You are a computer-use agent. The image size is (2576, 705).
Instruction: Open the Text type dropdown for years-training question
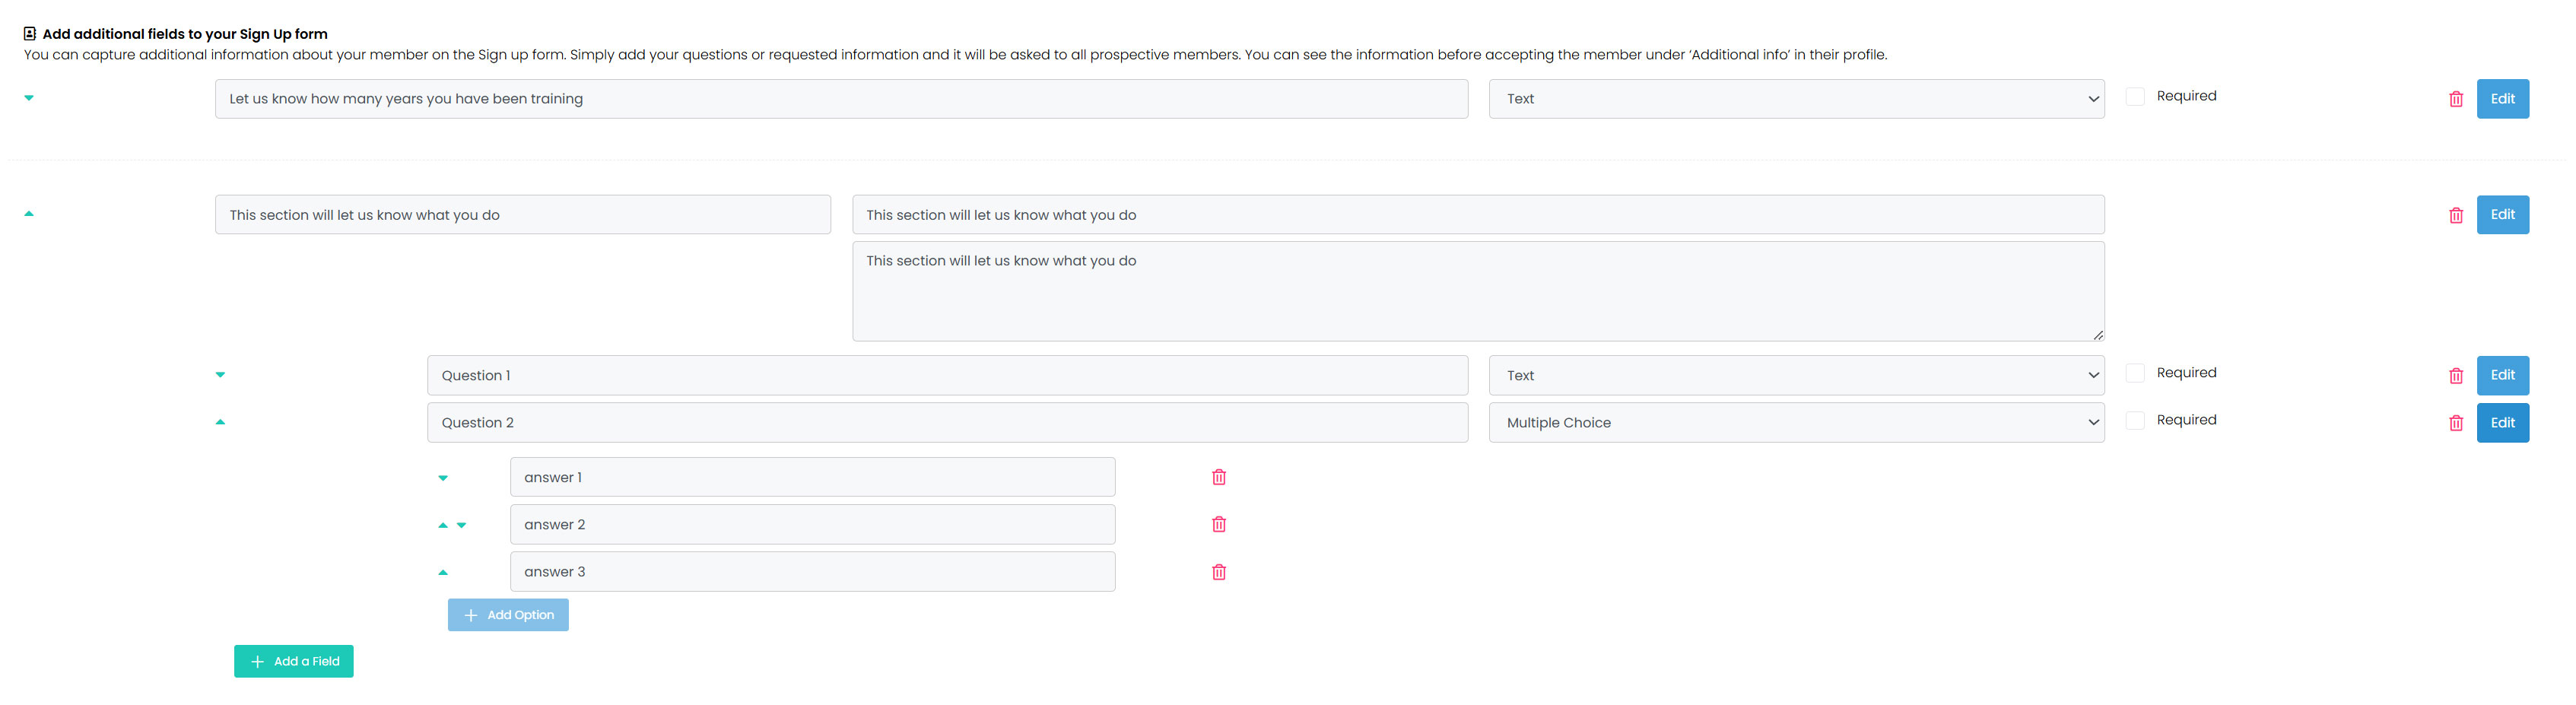coord(1796,99)
